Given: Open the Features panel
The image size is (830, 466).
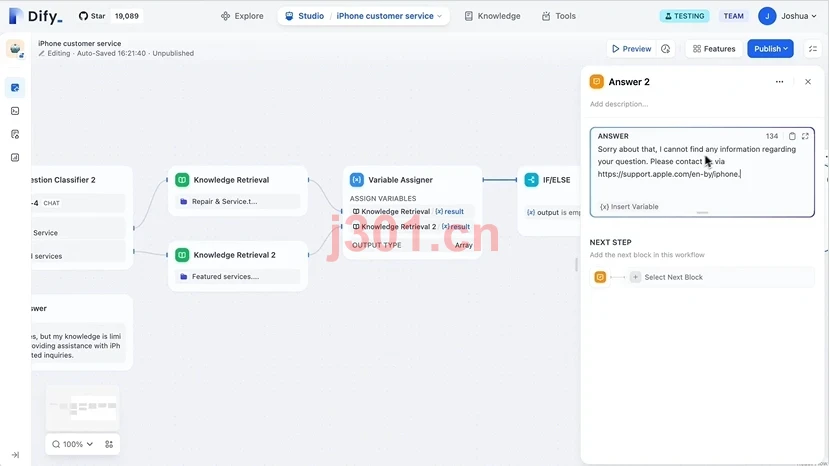Looking at the screenshot, I should [x=714, y=49].
